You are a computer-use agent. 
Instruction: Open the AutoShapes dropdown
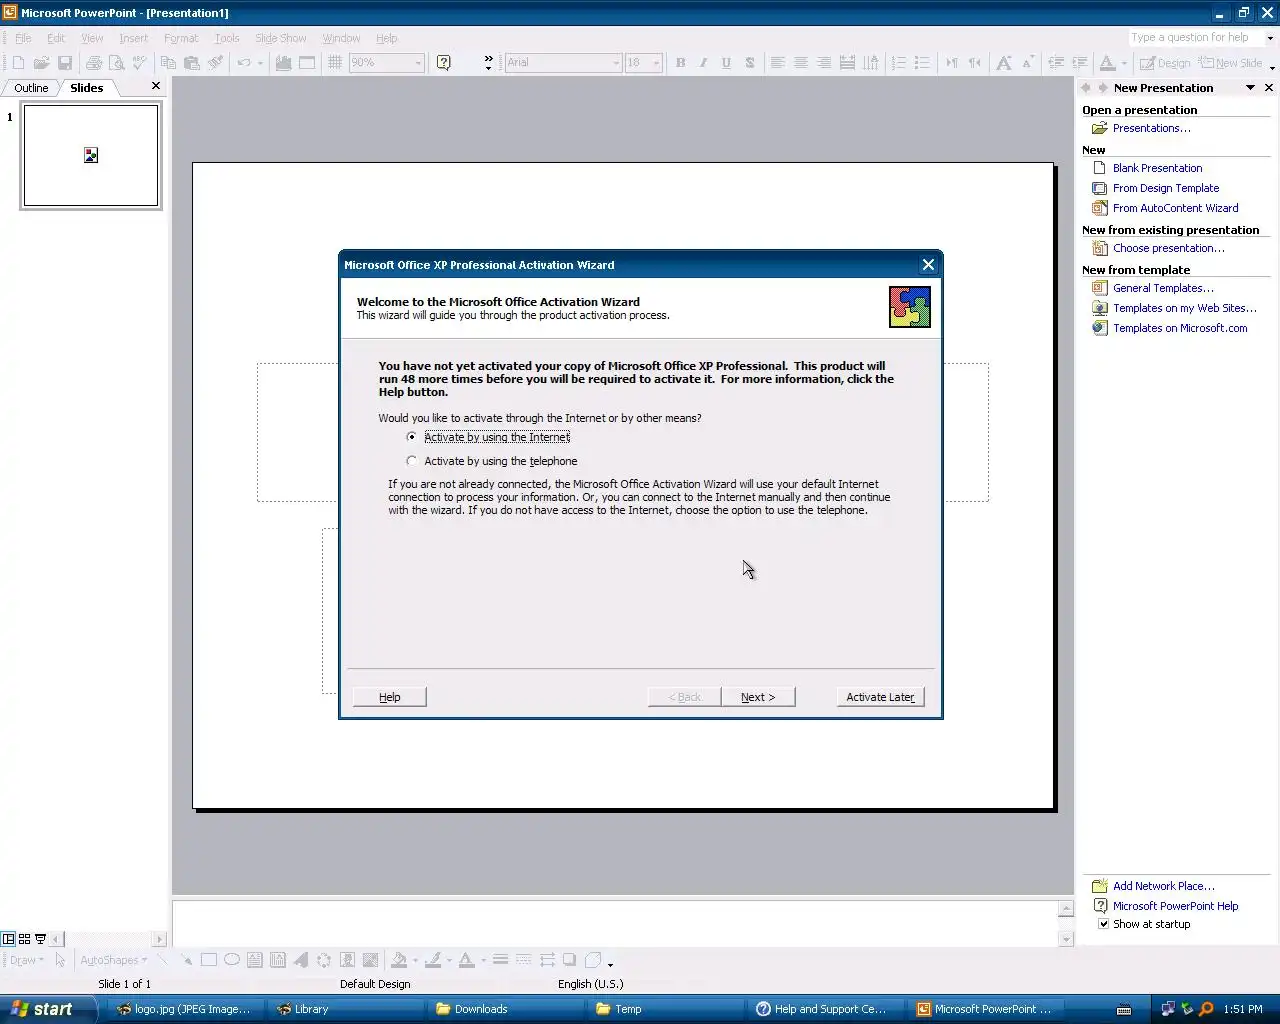[x=113, y=960]
